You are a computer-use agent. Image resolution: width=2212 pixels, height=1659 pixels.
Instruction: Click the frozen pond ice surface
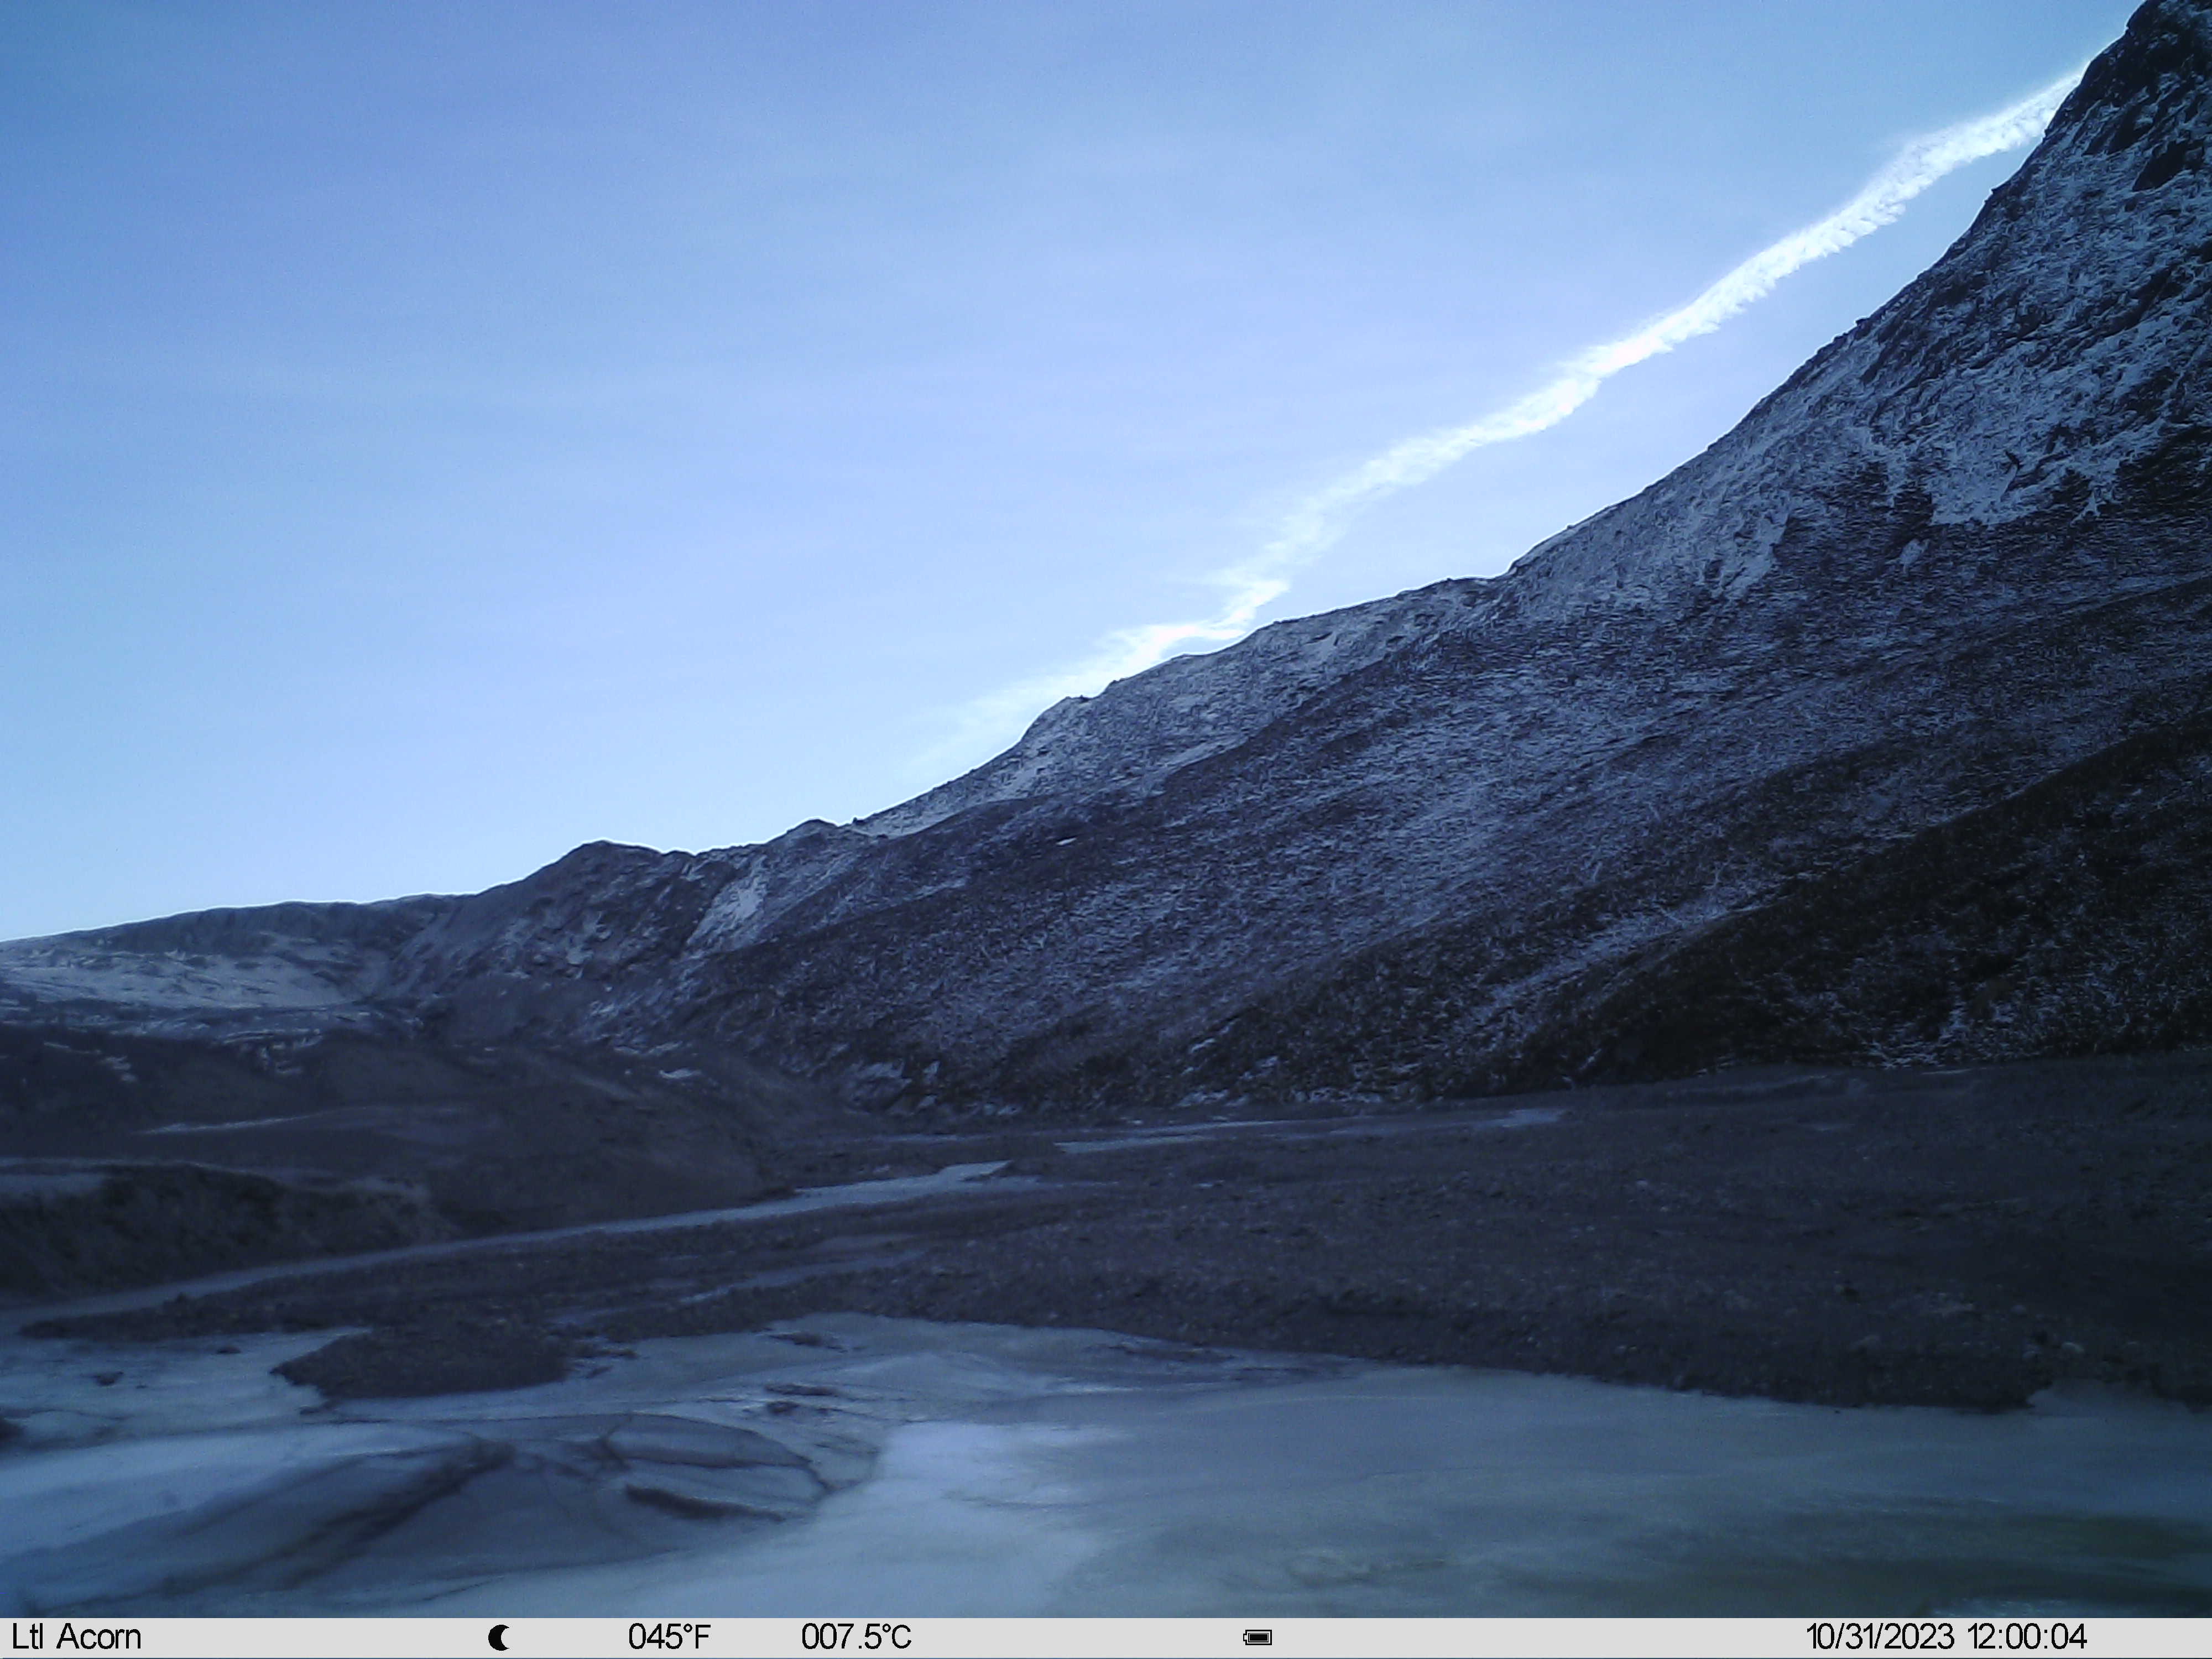point(1400,1500)
